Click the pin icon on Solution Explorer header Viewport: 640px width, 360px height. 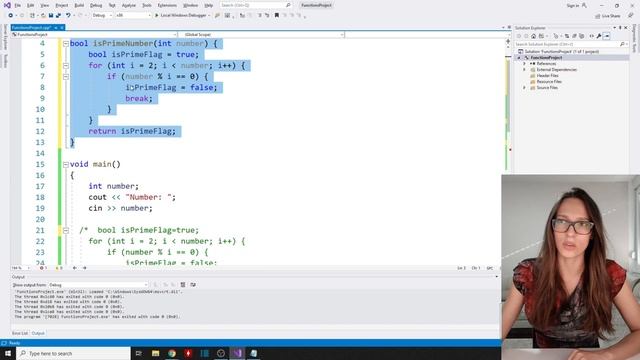620,28
